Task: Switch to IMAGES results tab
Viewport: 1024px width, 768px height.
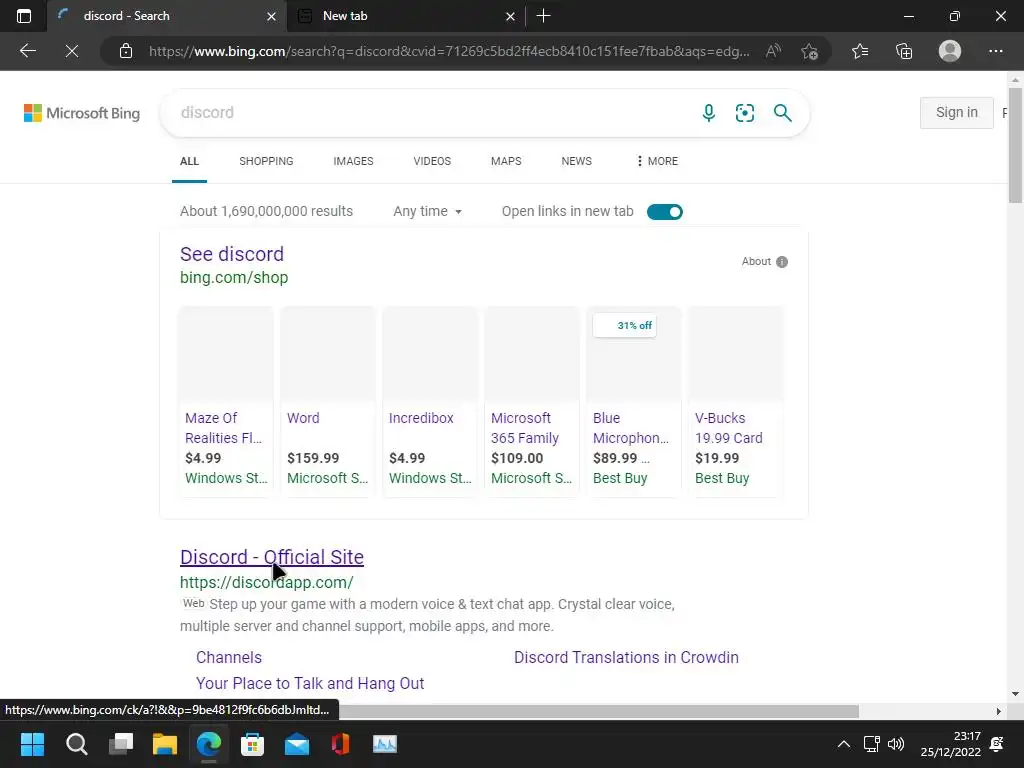Action: point(353,161)
